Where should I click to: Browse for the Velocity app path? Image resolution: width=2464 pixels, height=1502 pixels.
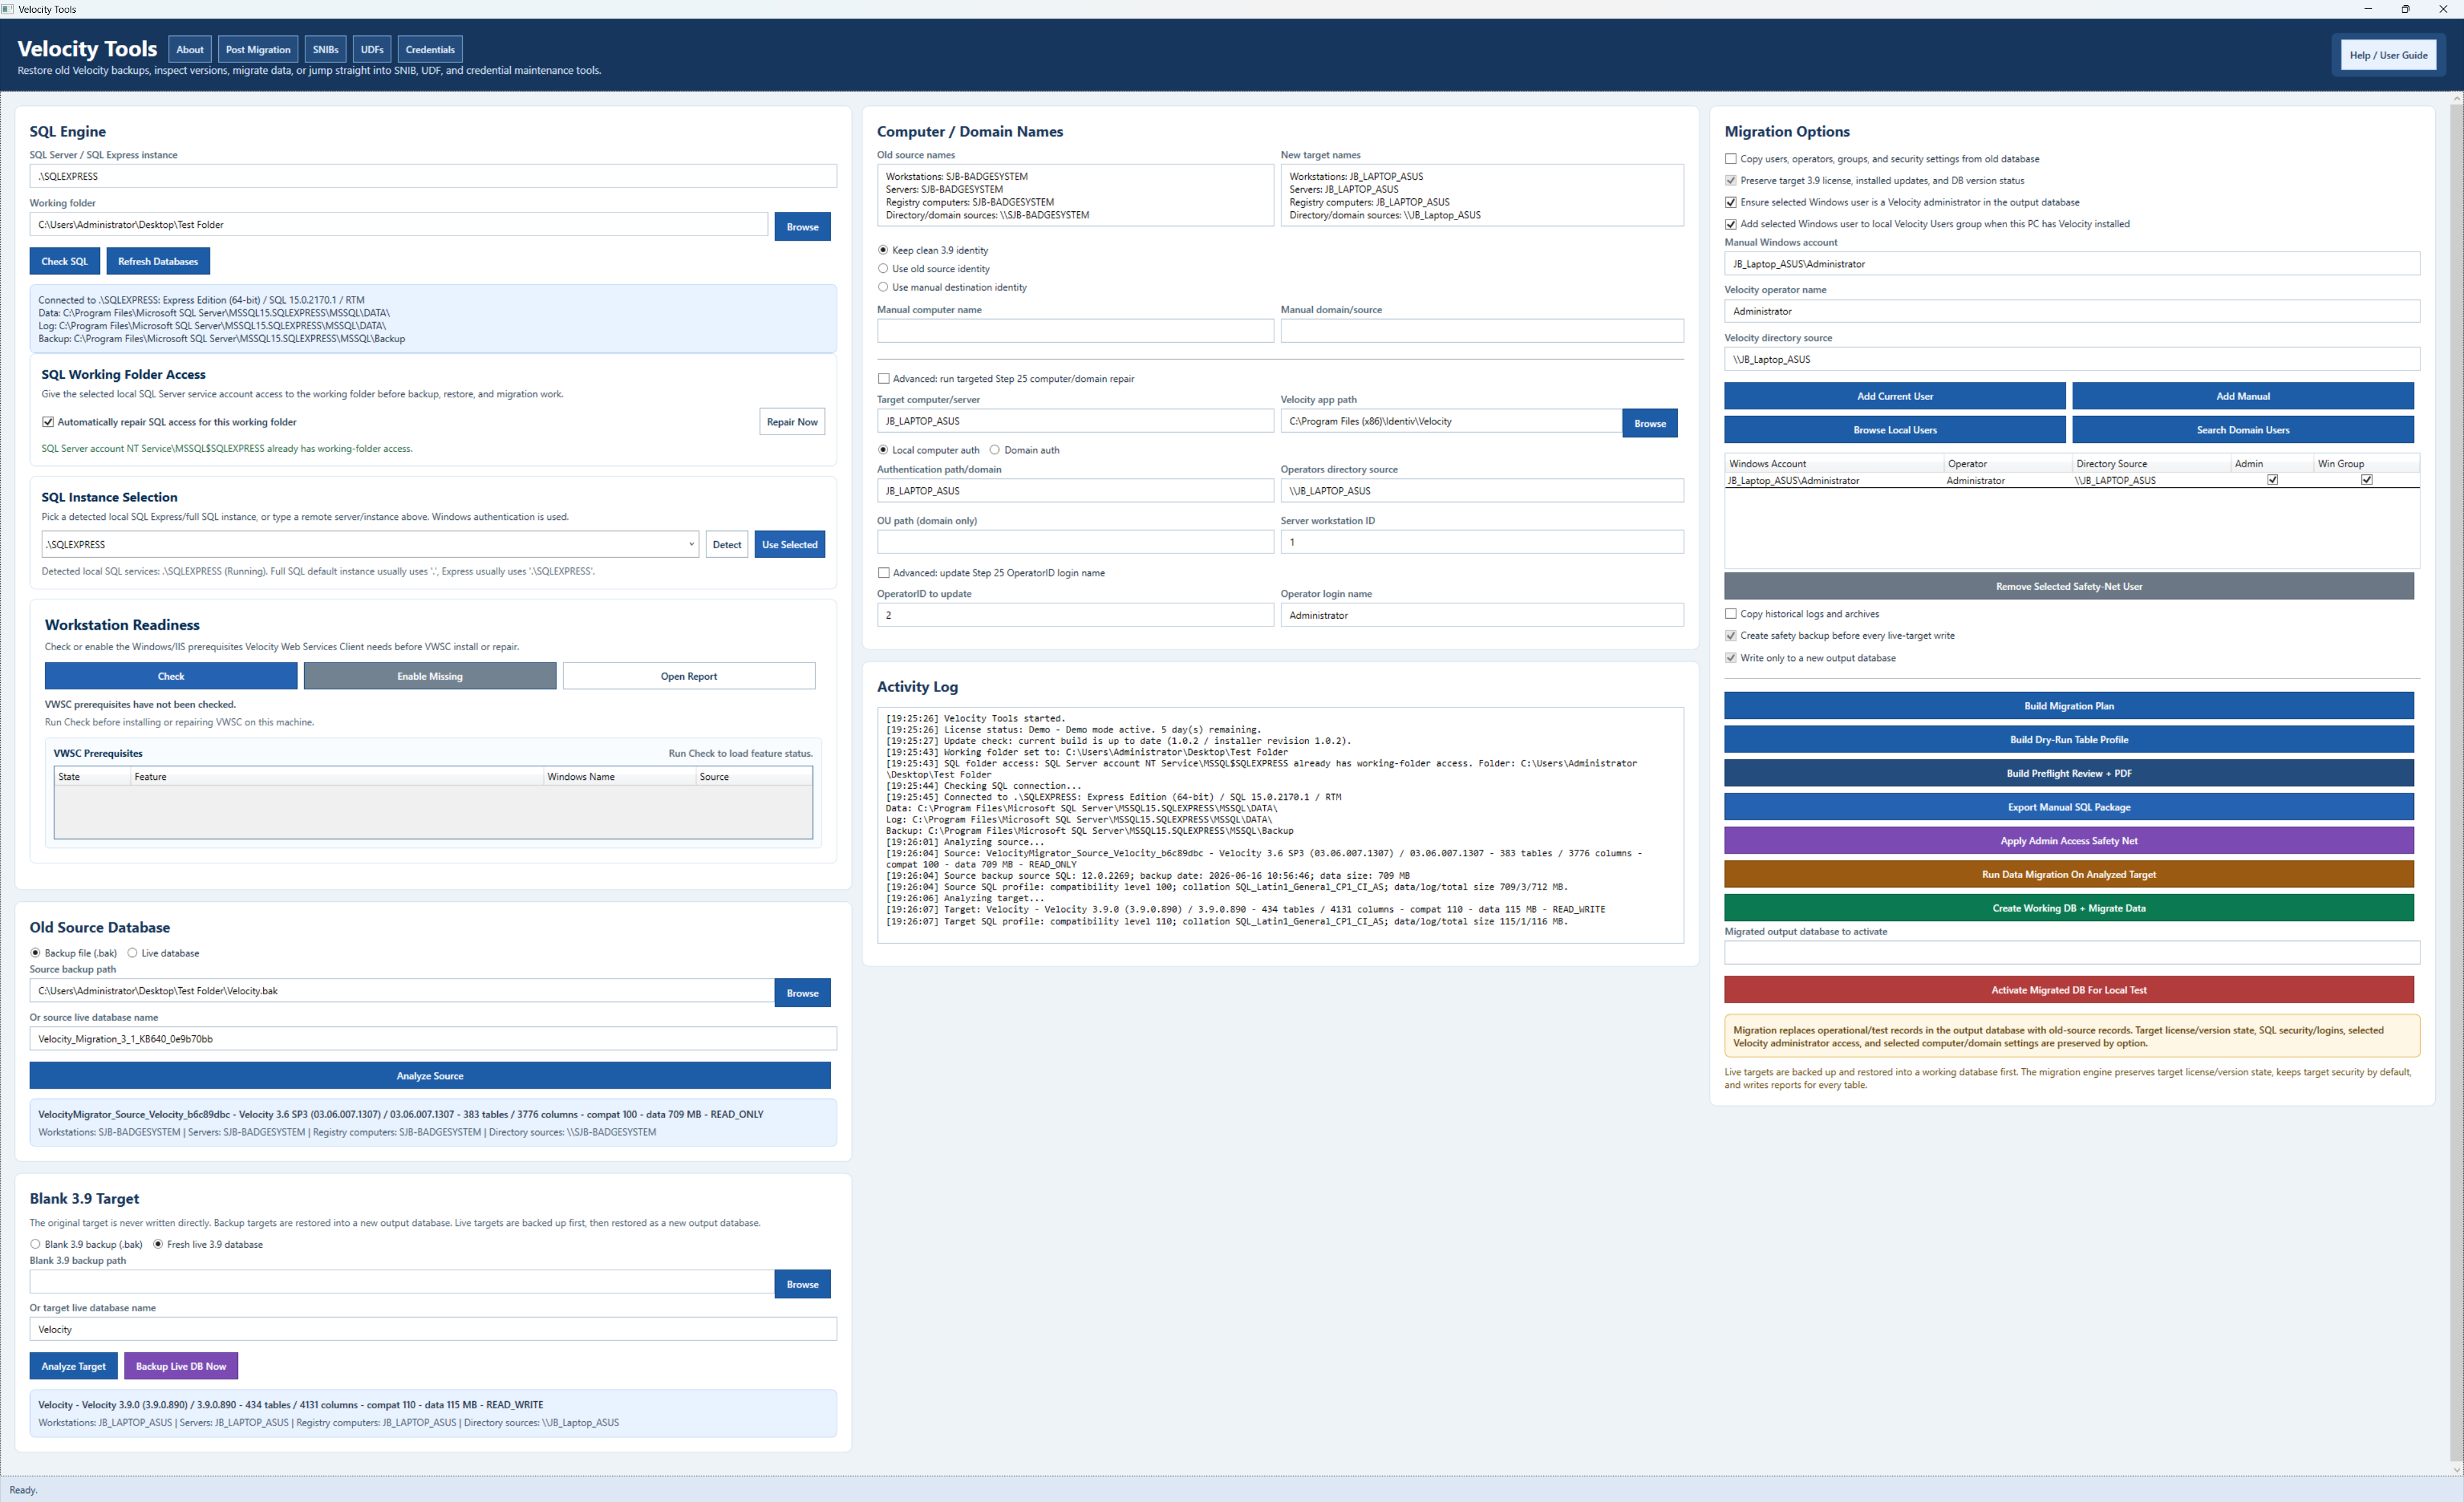pyautogui.click(x=1650, y=423)
